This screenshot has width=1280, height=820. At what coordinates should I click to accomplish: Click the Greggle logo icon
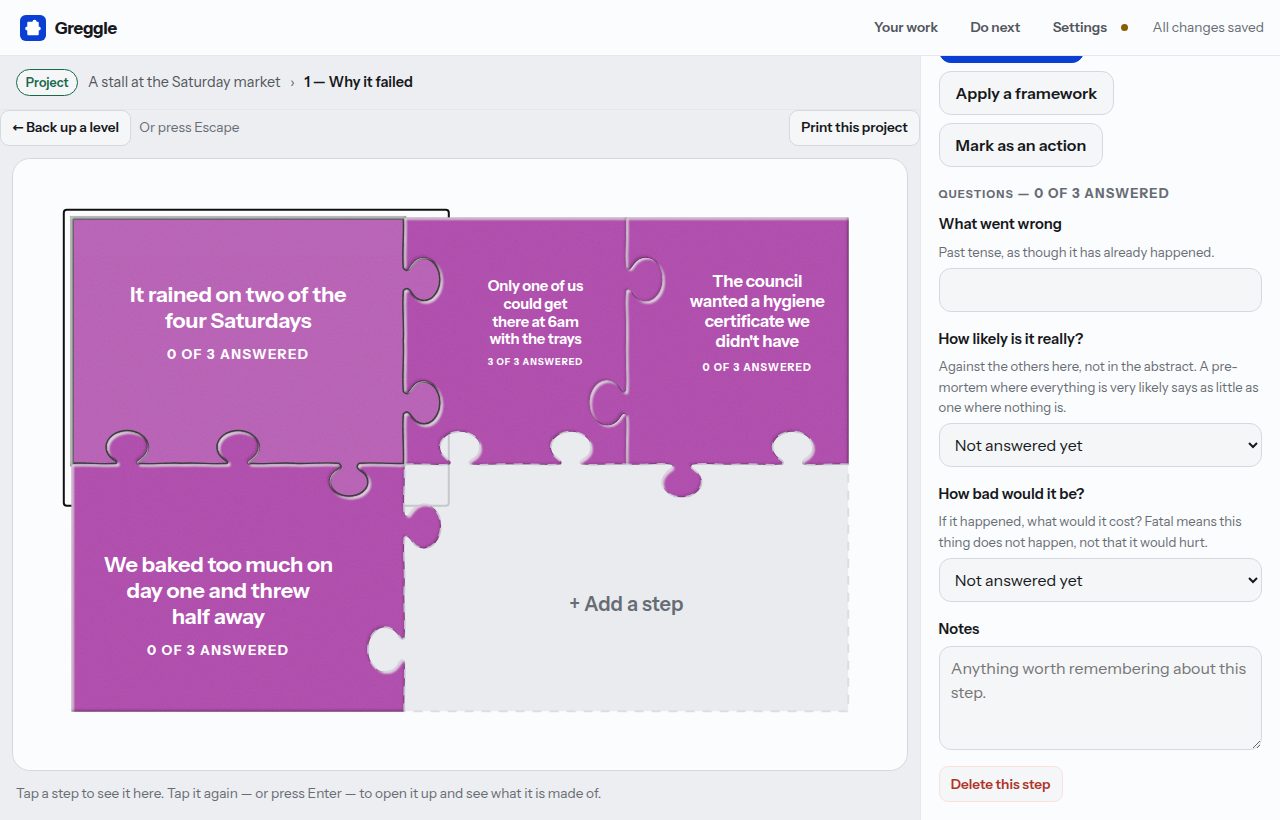[x=33, y=28]
